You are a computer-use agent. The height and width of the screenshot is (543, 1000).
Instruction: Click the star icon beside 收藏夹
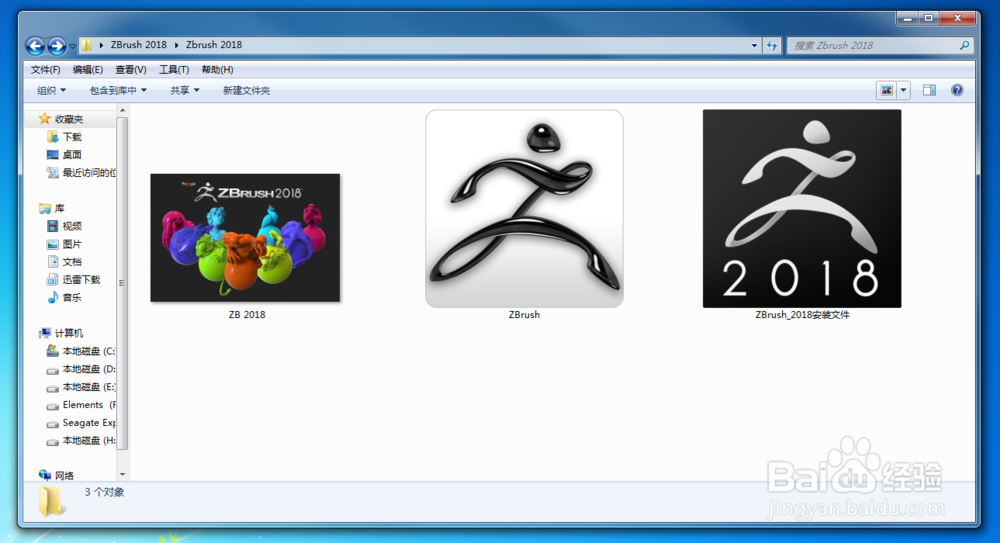[x=44, y=119]
